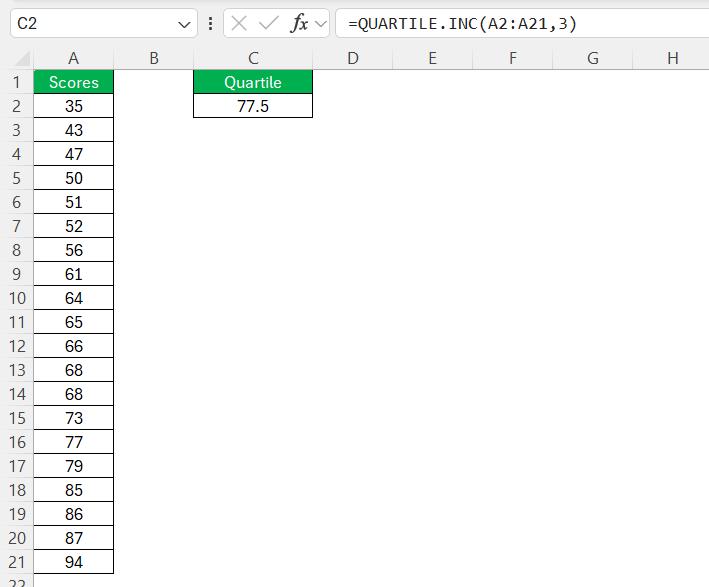Select row 3 header
Screen dimensions: 709x587
click(x=17, y=130)
